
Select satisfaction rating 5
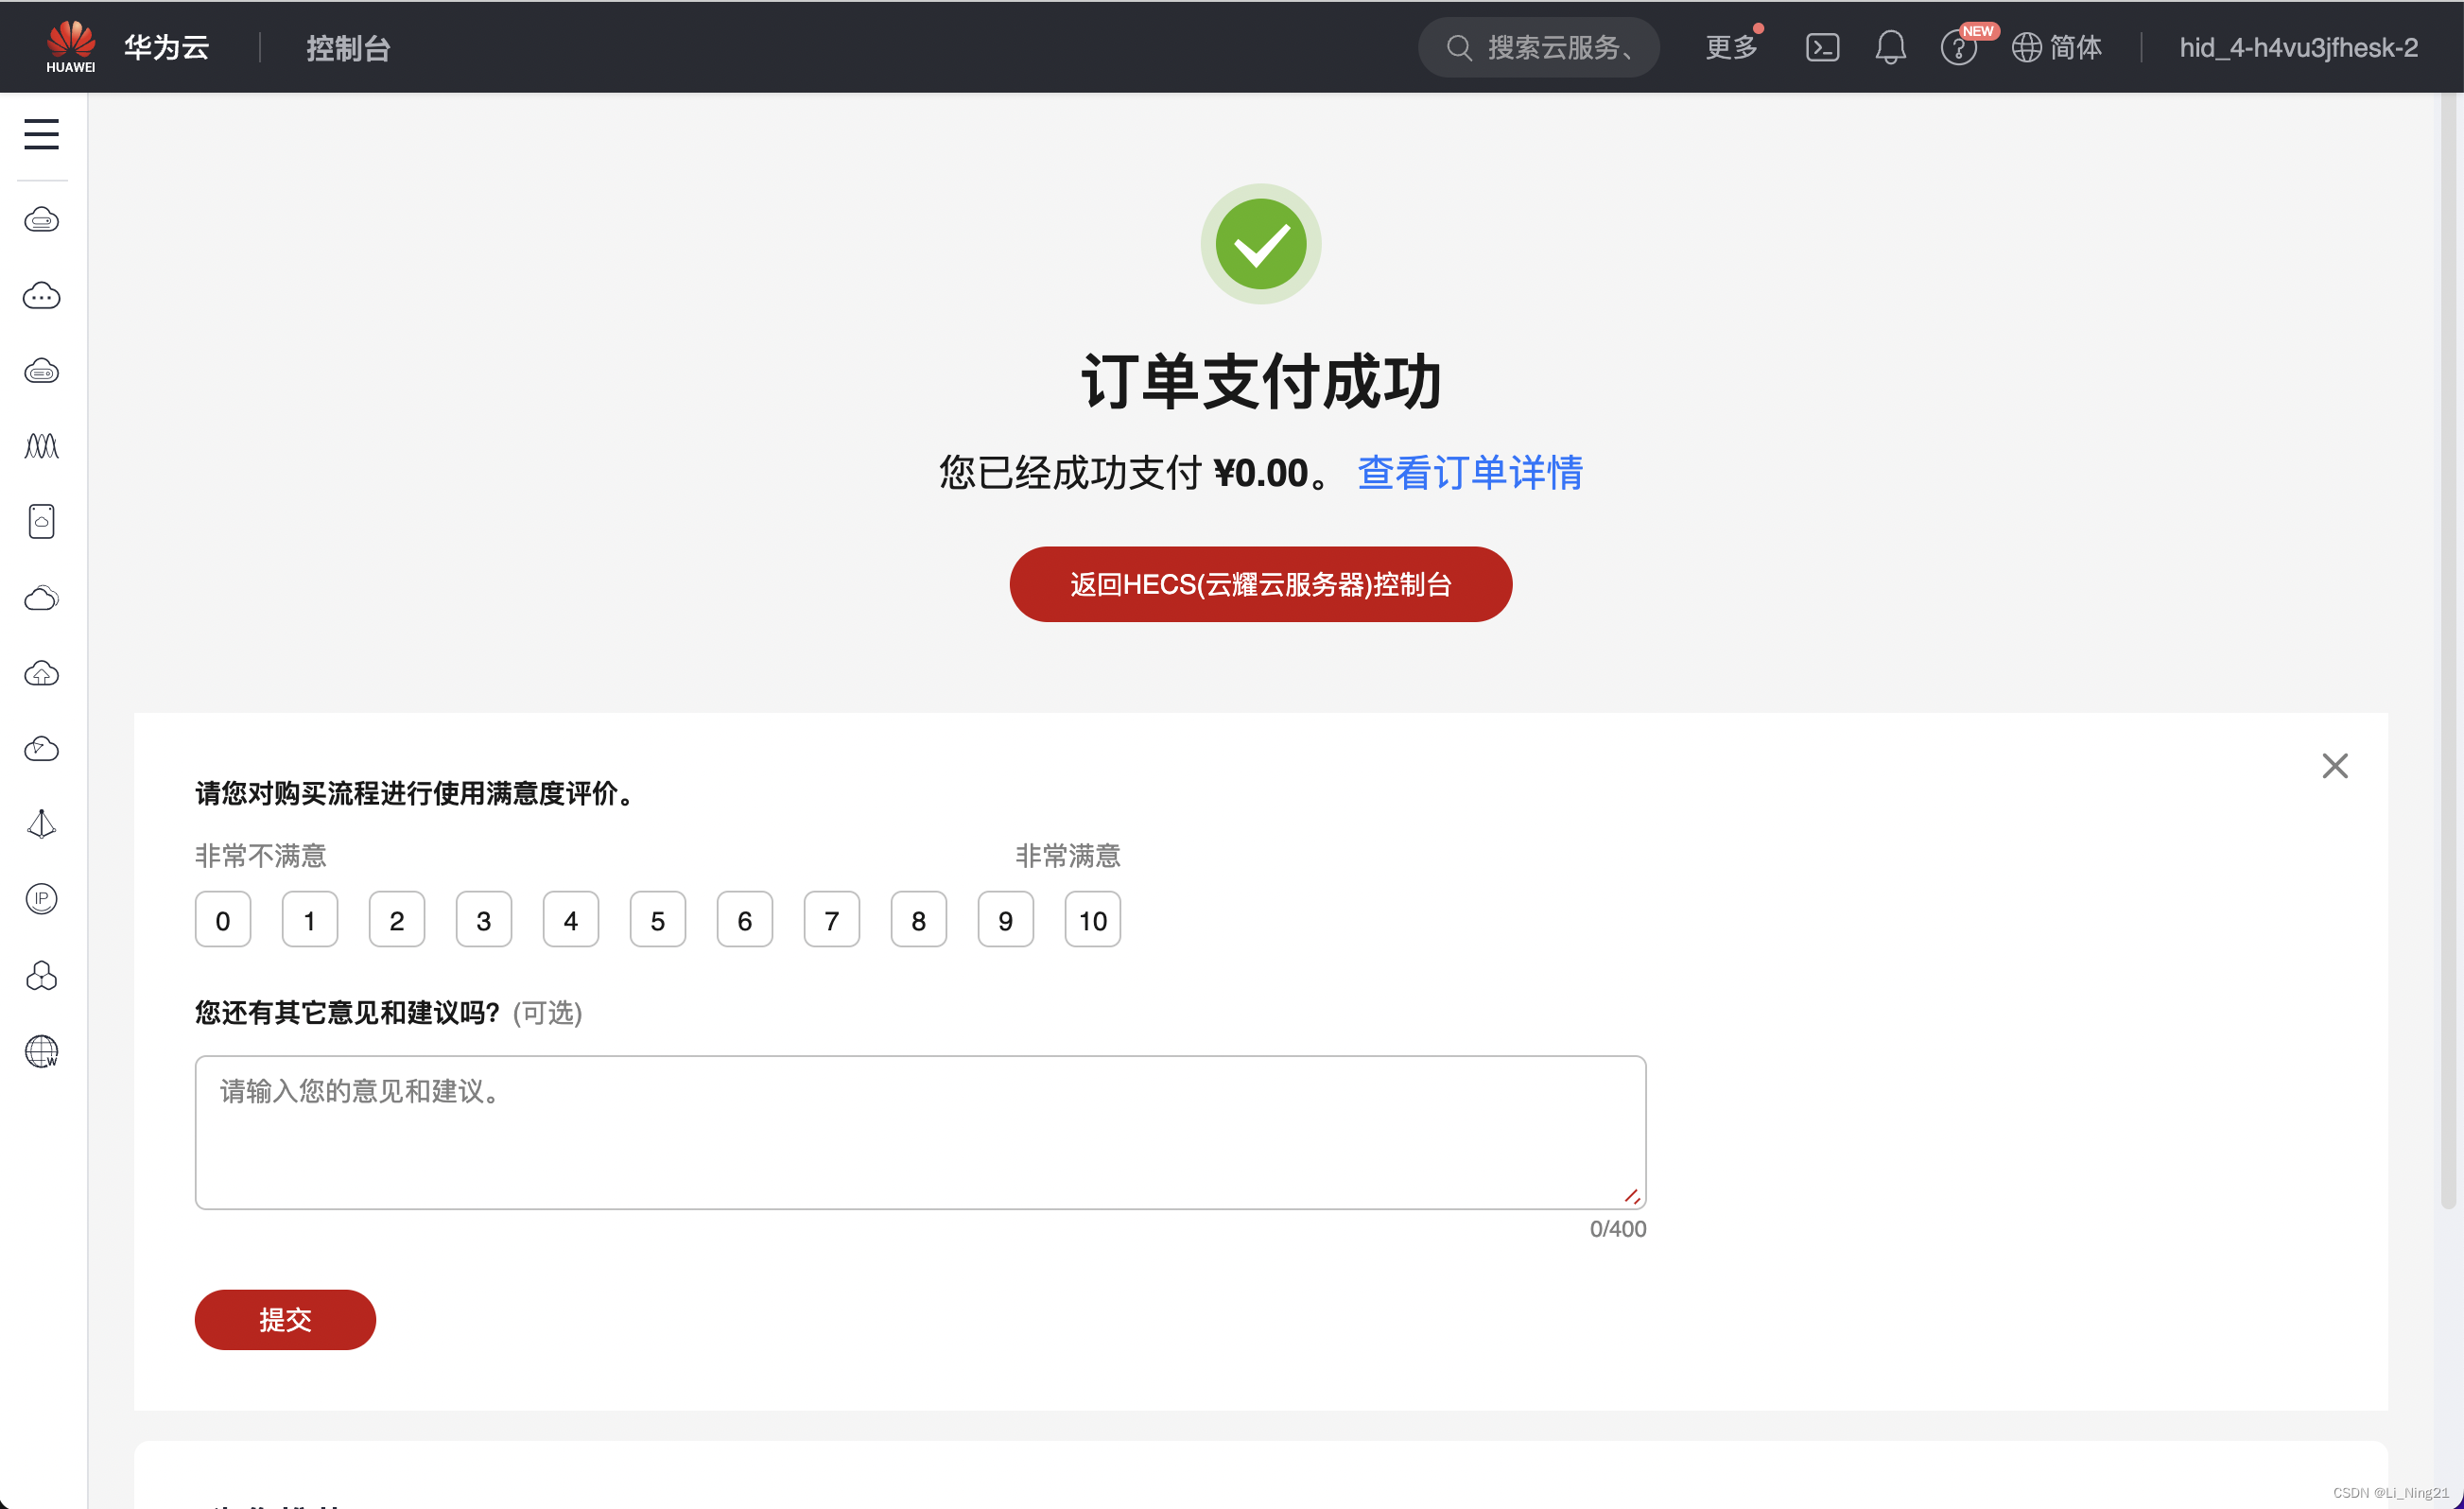click(657, 919)
